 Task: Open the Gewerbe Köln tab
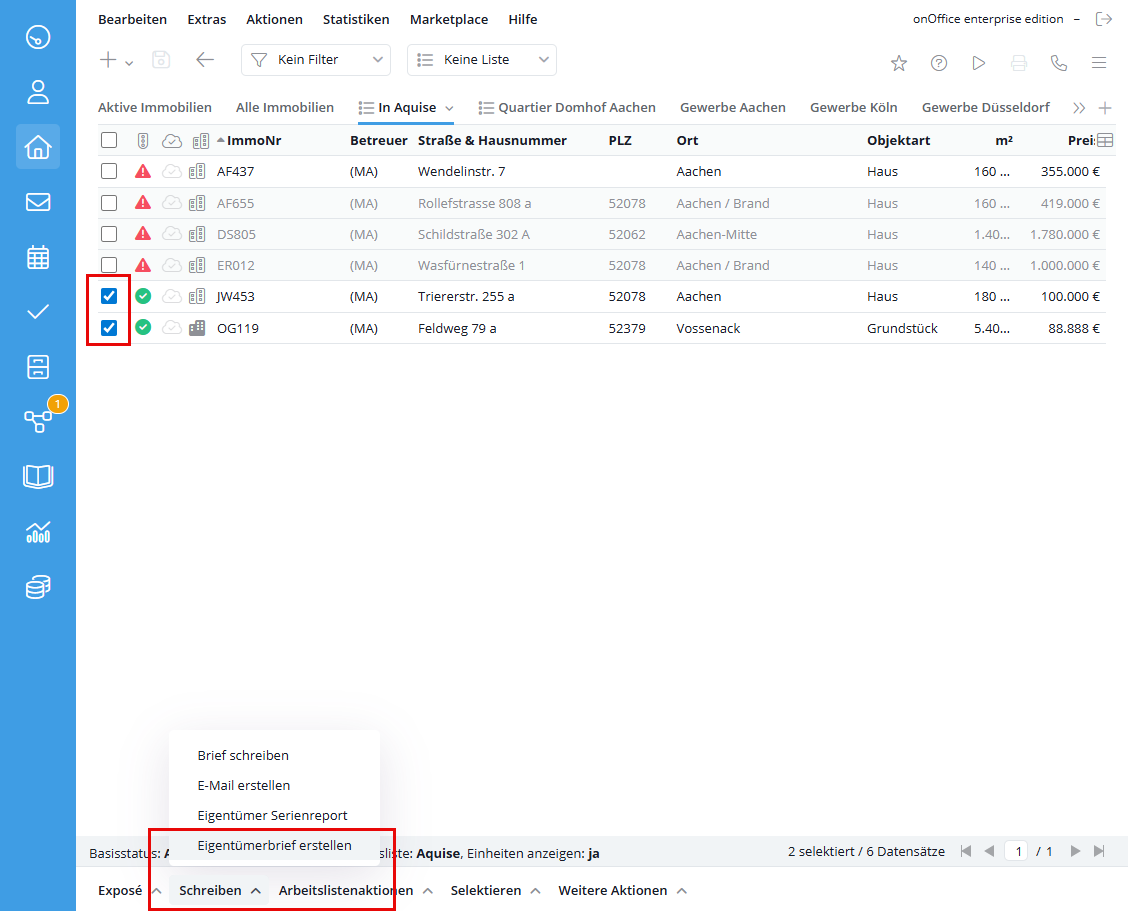click(853, 107)
